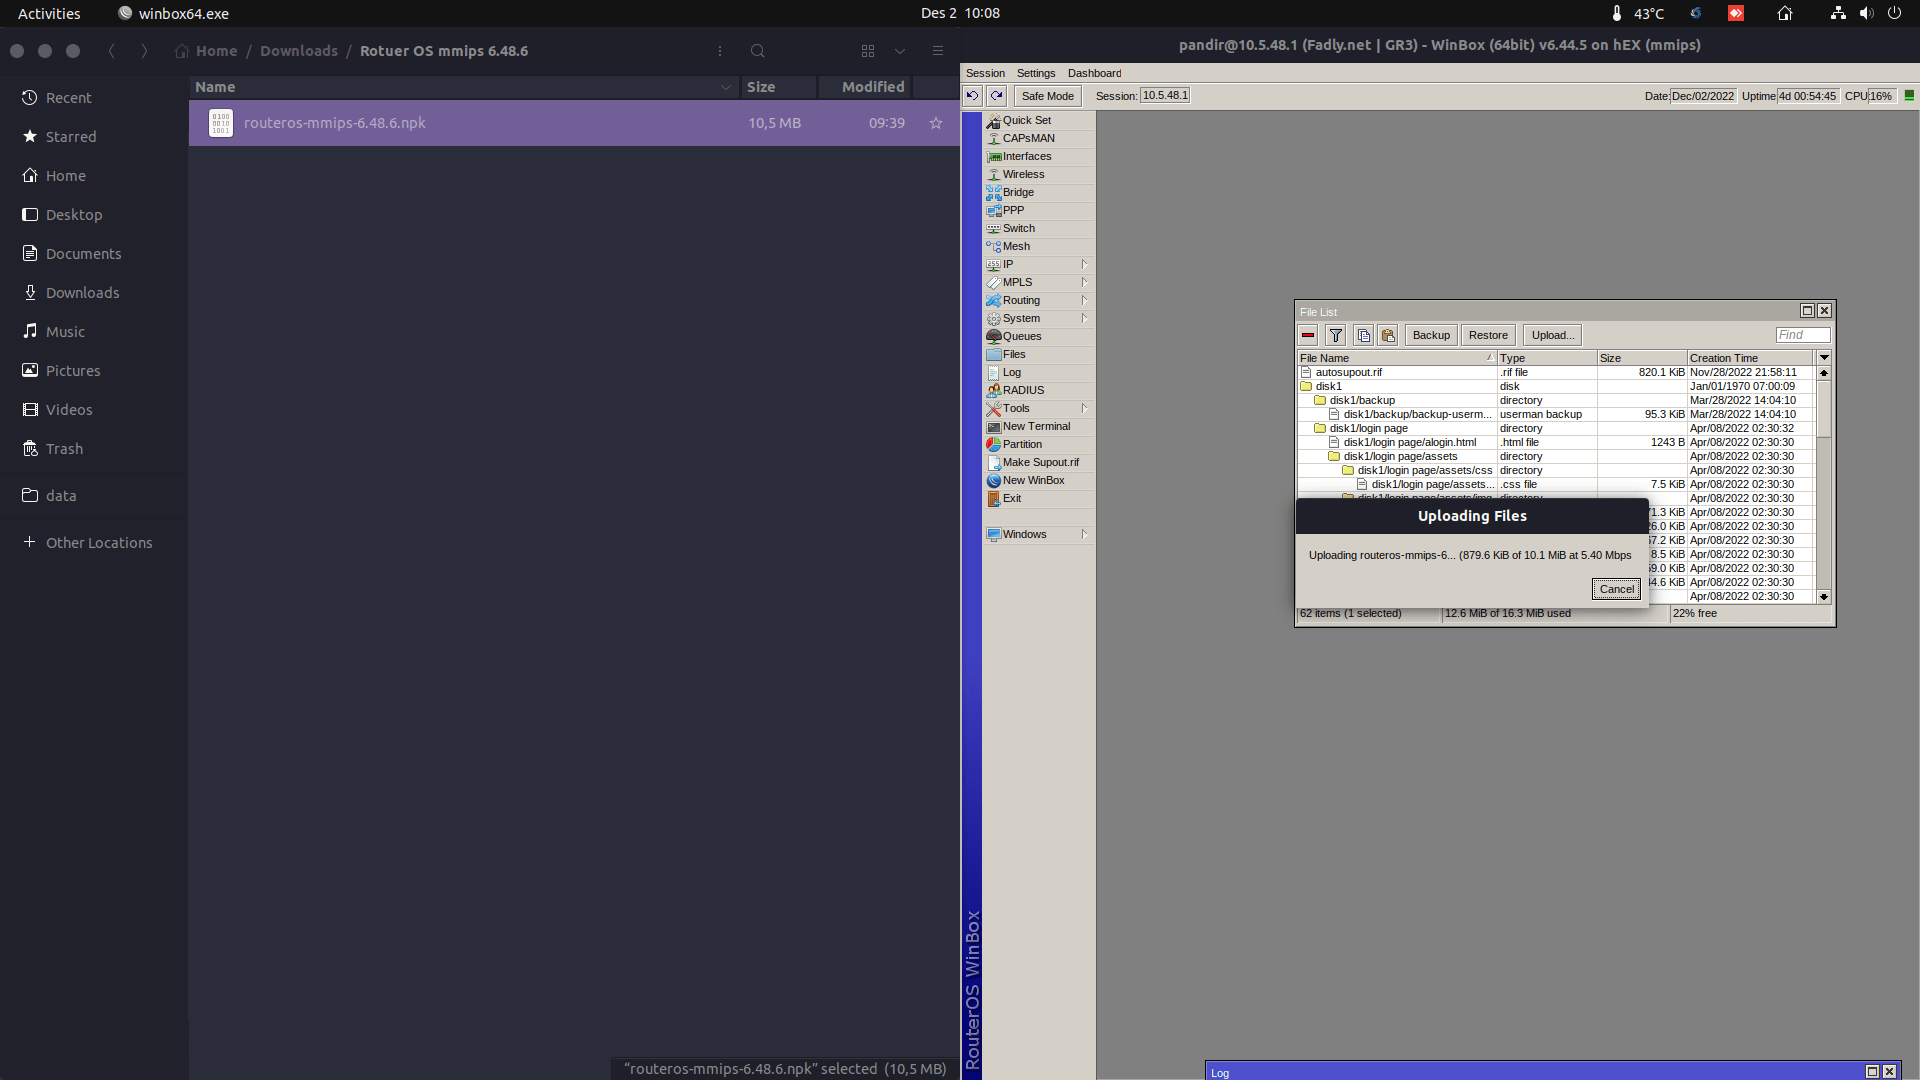The height and width of the screenshot is (1080, 1920).
Task: Click the WinBox redo arrow icon
Action: click(x=996, y=96)
